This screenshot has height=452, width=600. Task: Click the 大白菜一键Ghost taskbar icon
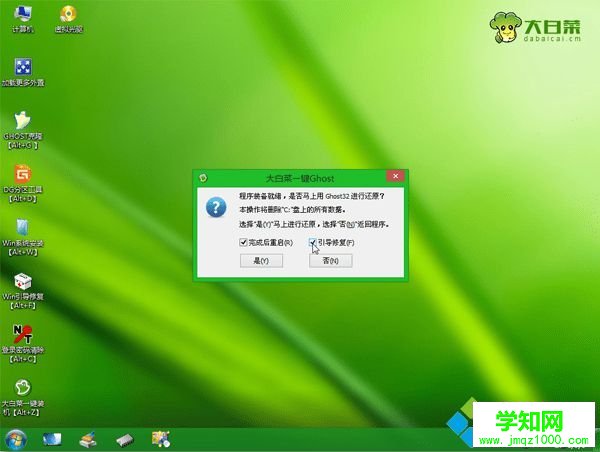pos(160,439)
